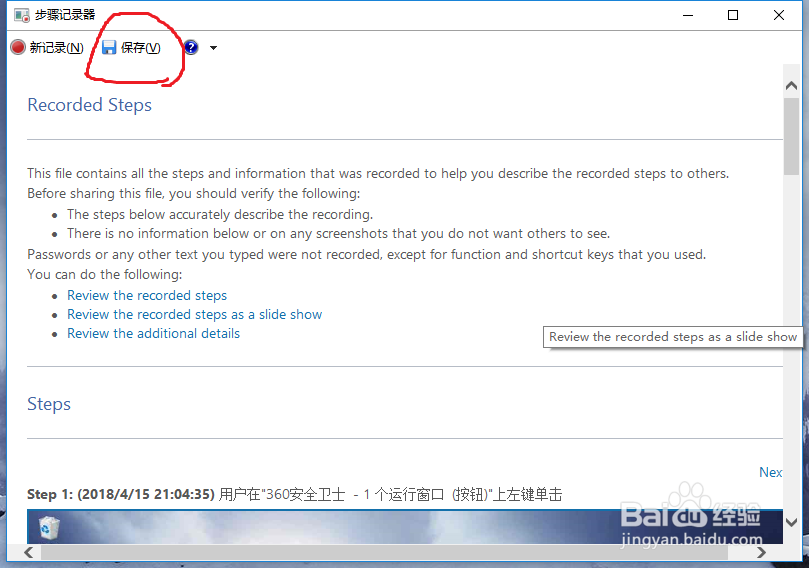The image size is (809, 568).
Task: Click the 步骤记录器 app icon in title bar
Action: (22, 15)
